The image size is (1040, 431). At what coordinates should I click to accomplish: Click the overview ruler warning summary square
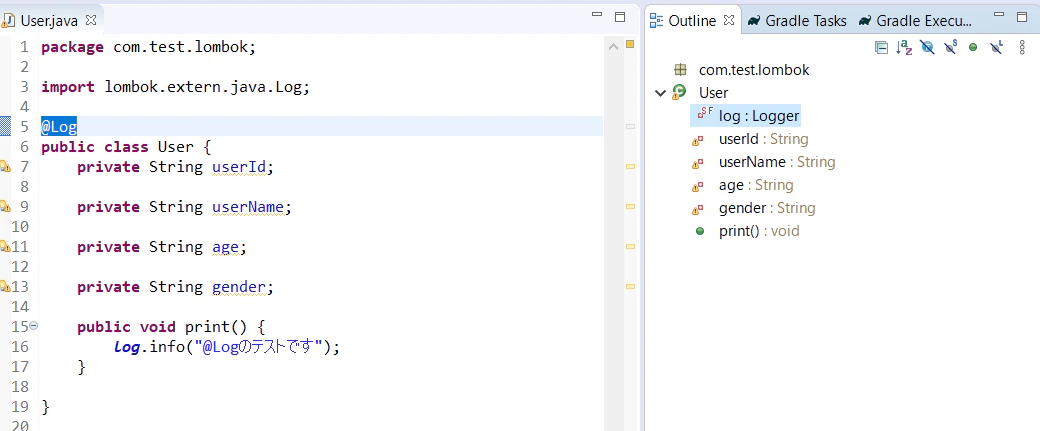(630, 44)
